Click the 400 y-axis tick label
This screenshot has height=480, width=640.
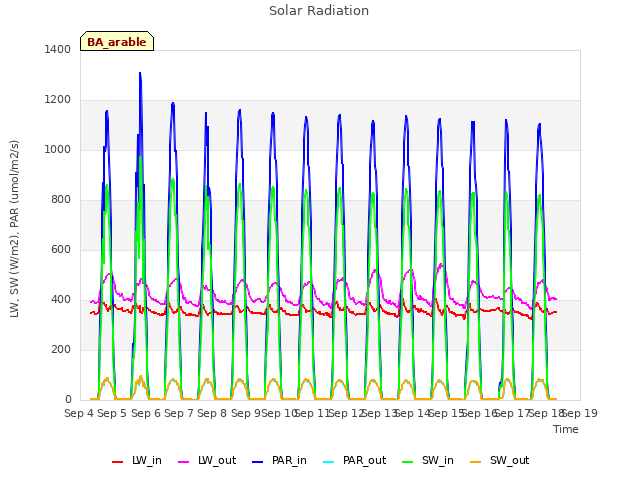coord(61,300)
